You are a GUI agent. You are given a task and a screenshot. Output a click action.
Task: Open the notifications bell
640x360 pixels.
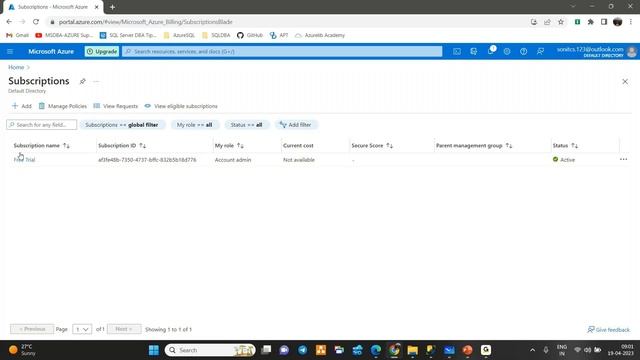click(491, 51)
